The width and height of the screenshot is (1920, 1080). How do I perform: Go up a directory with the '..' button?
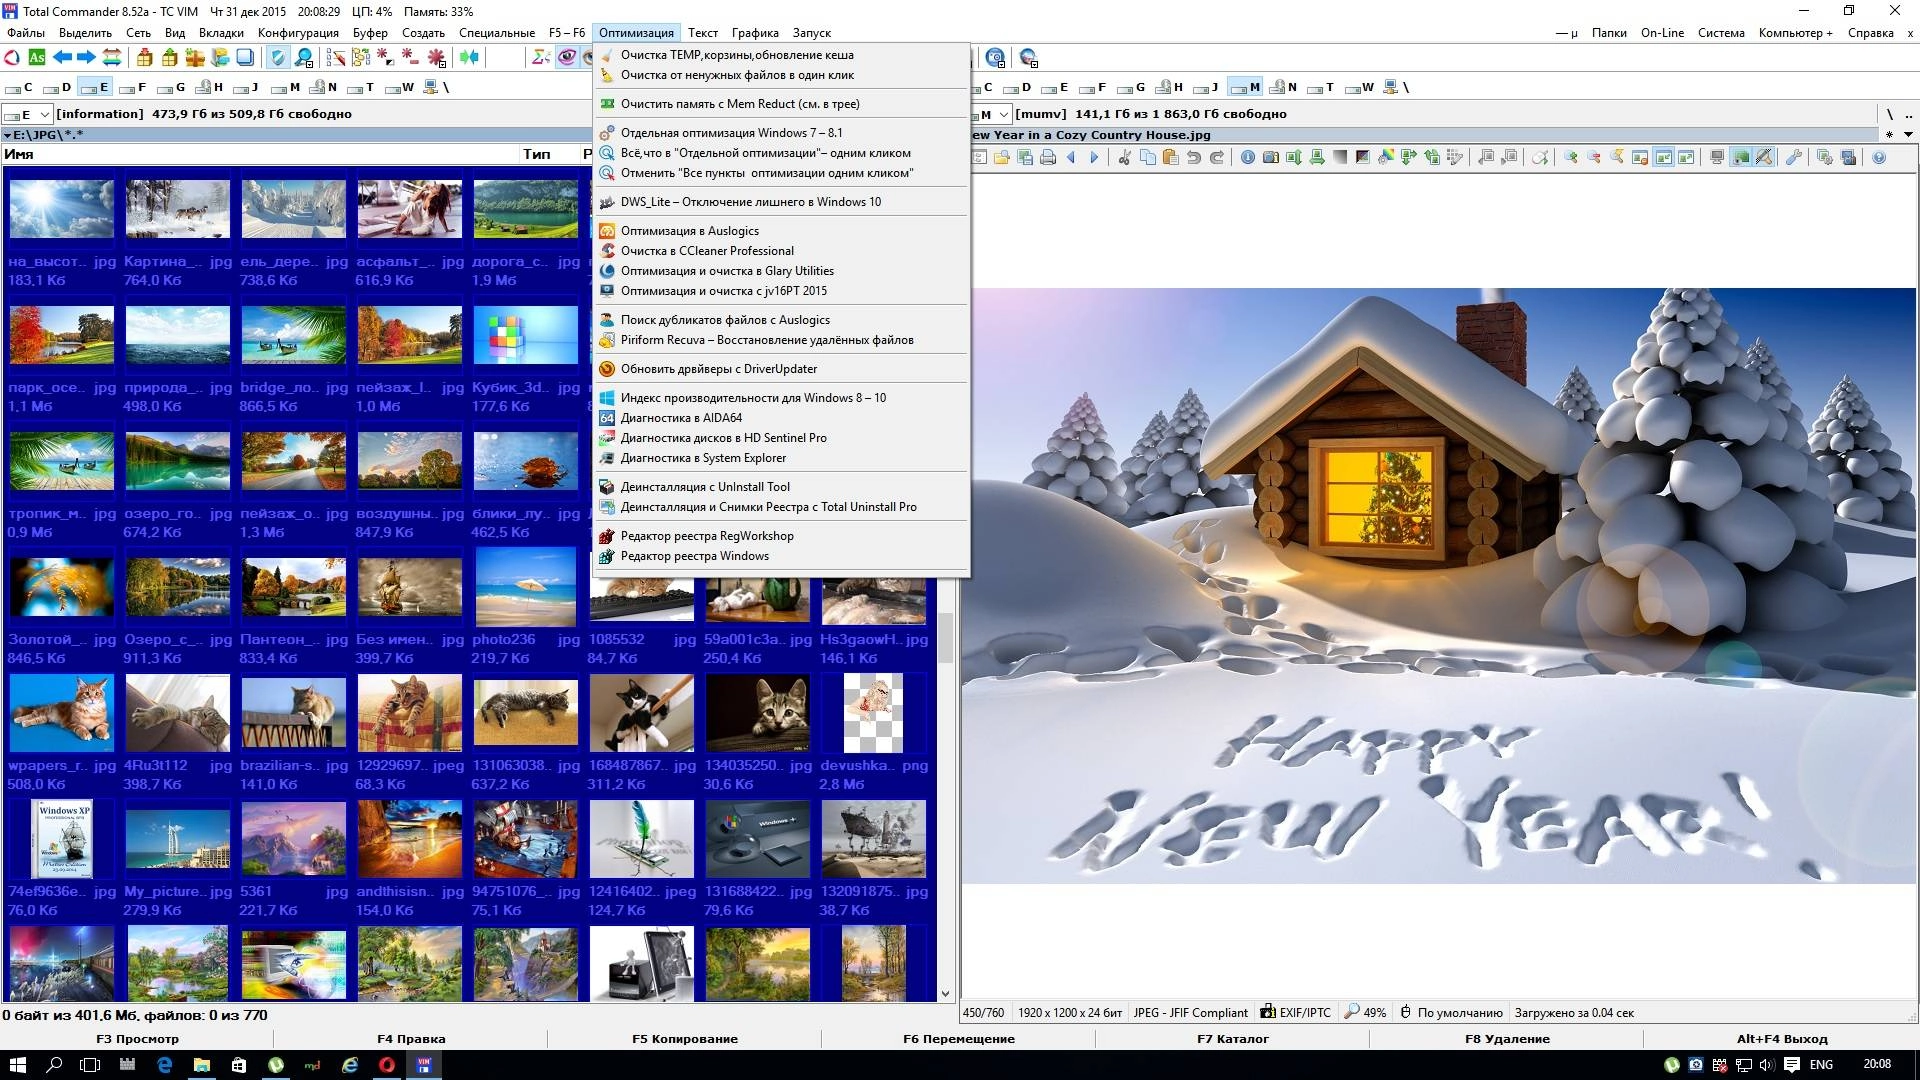coord(1908,114)
